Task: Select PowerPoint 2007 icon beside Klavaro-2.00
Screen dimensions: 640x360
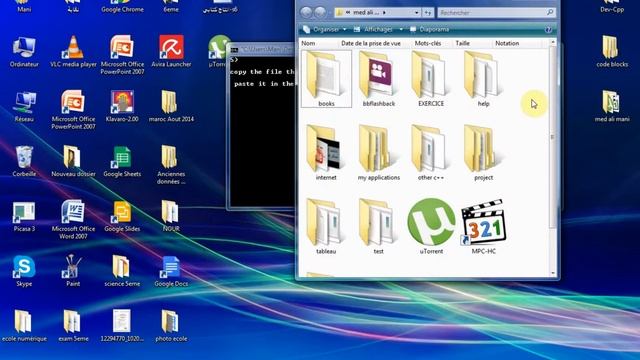Action: tap(73, 110)
